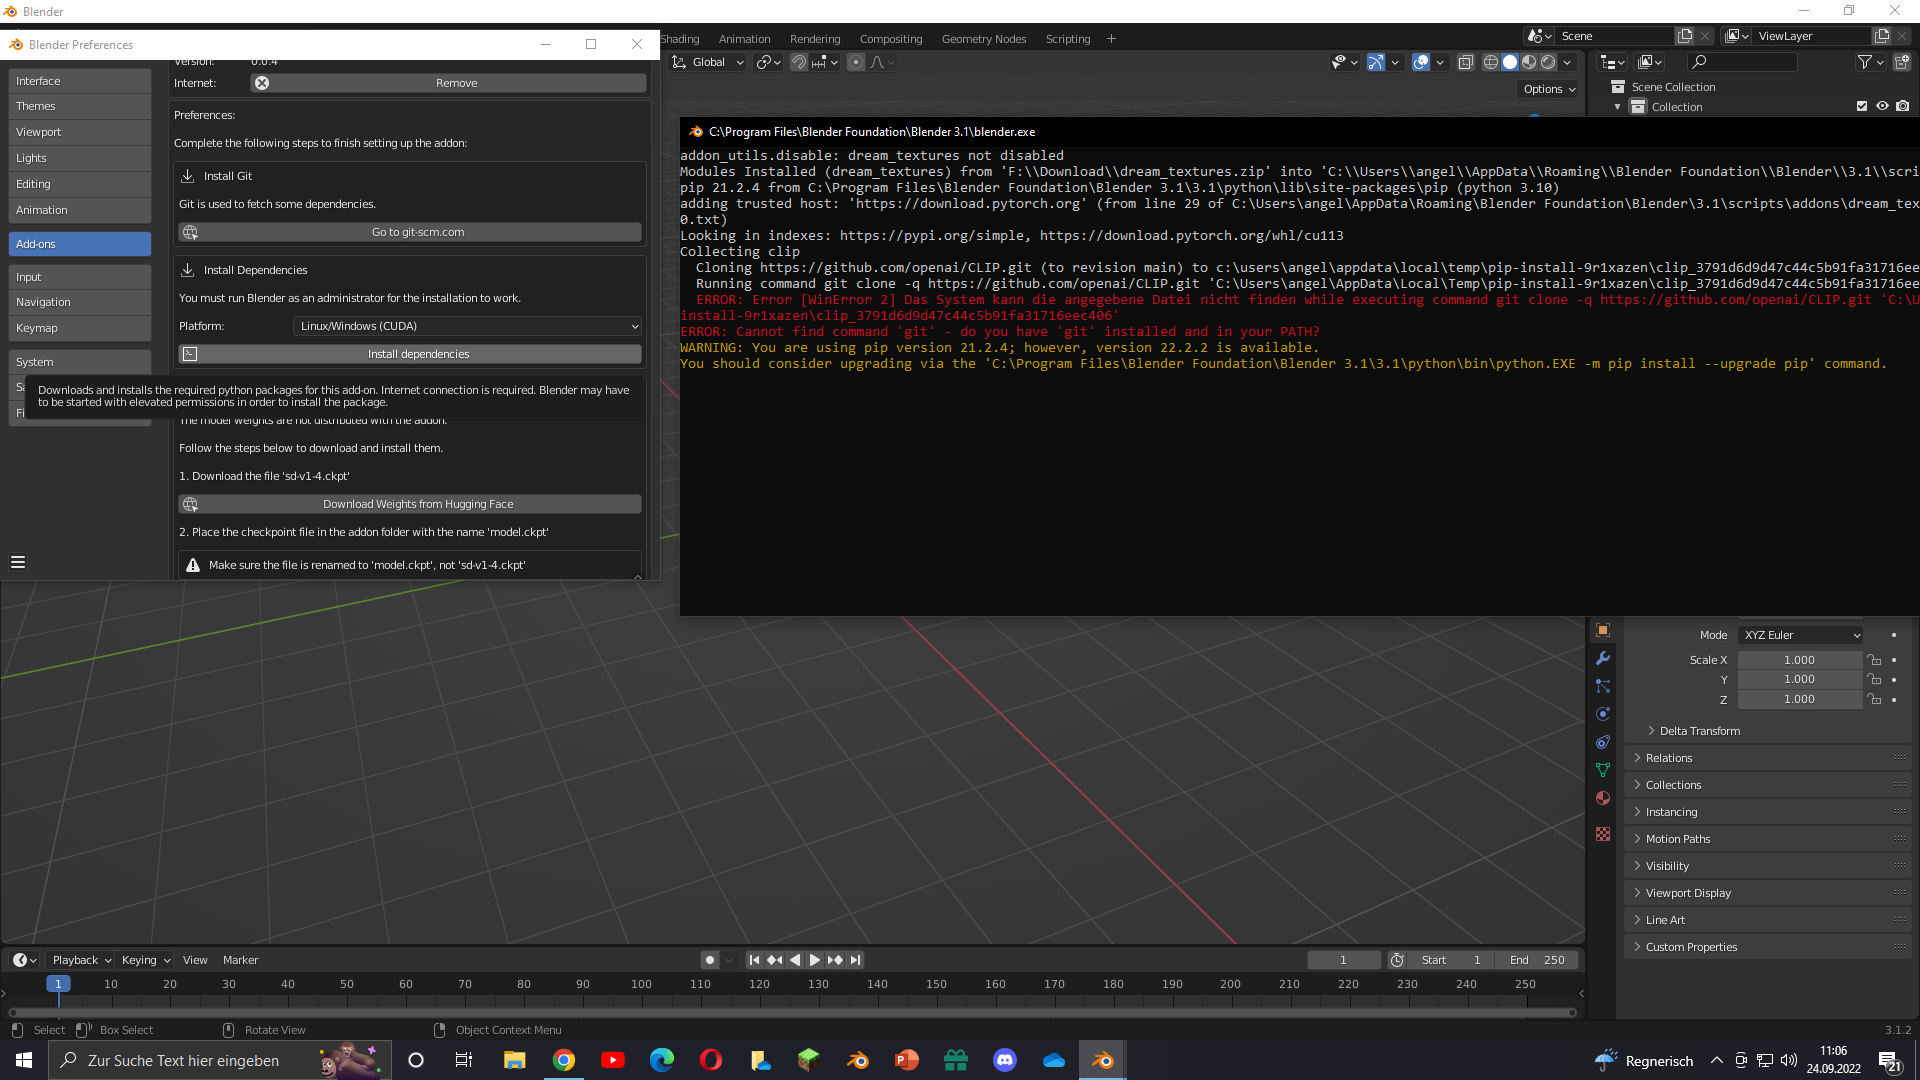Open the viewport Options dropdown
The image size is (1920, 1080).
(x=1548, y=89)
